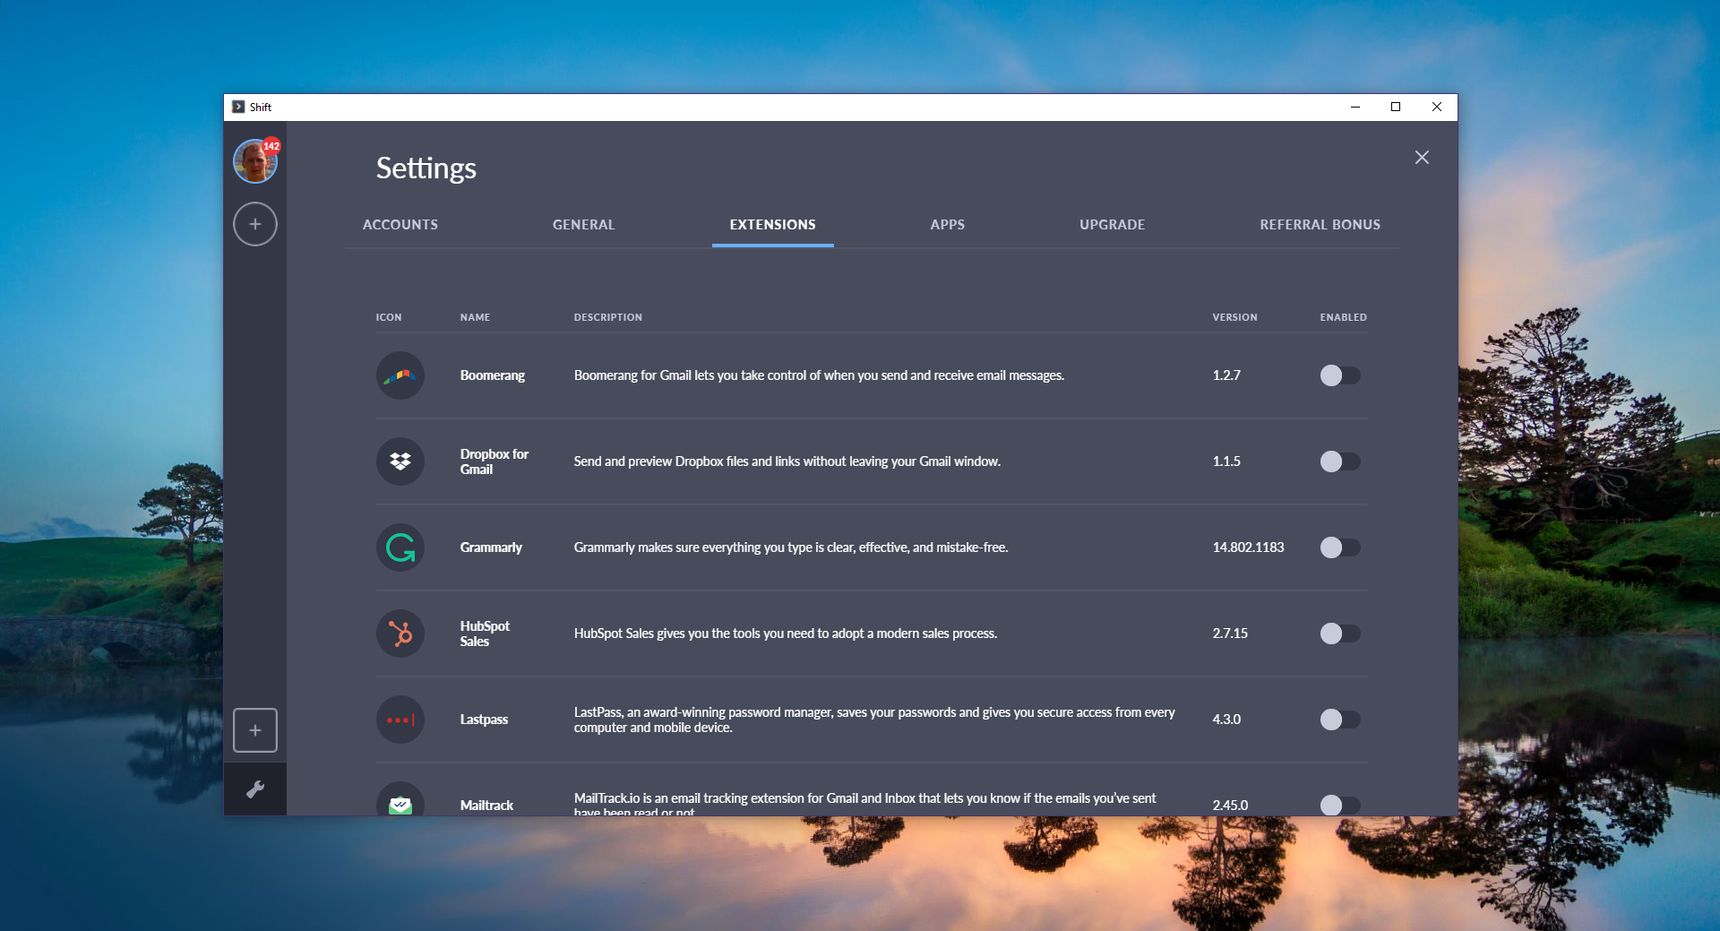Click Dropbox version 1.1.5
1720x931 pixels.
point(1226,462)
